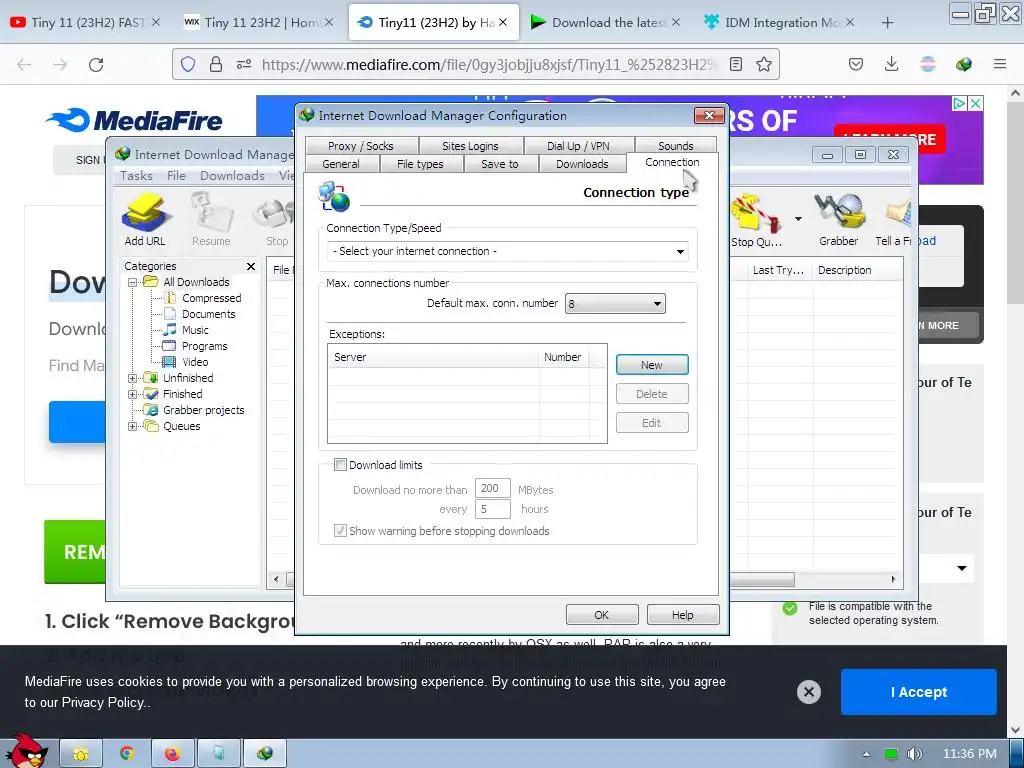Click I Accept cookies button

point(918,692)
